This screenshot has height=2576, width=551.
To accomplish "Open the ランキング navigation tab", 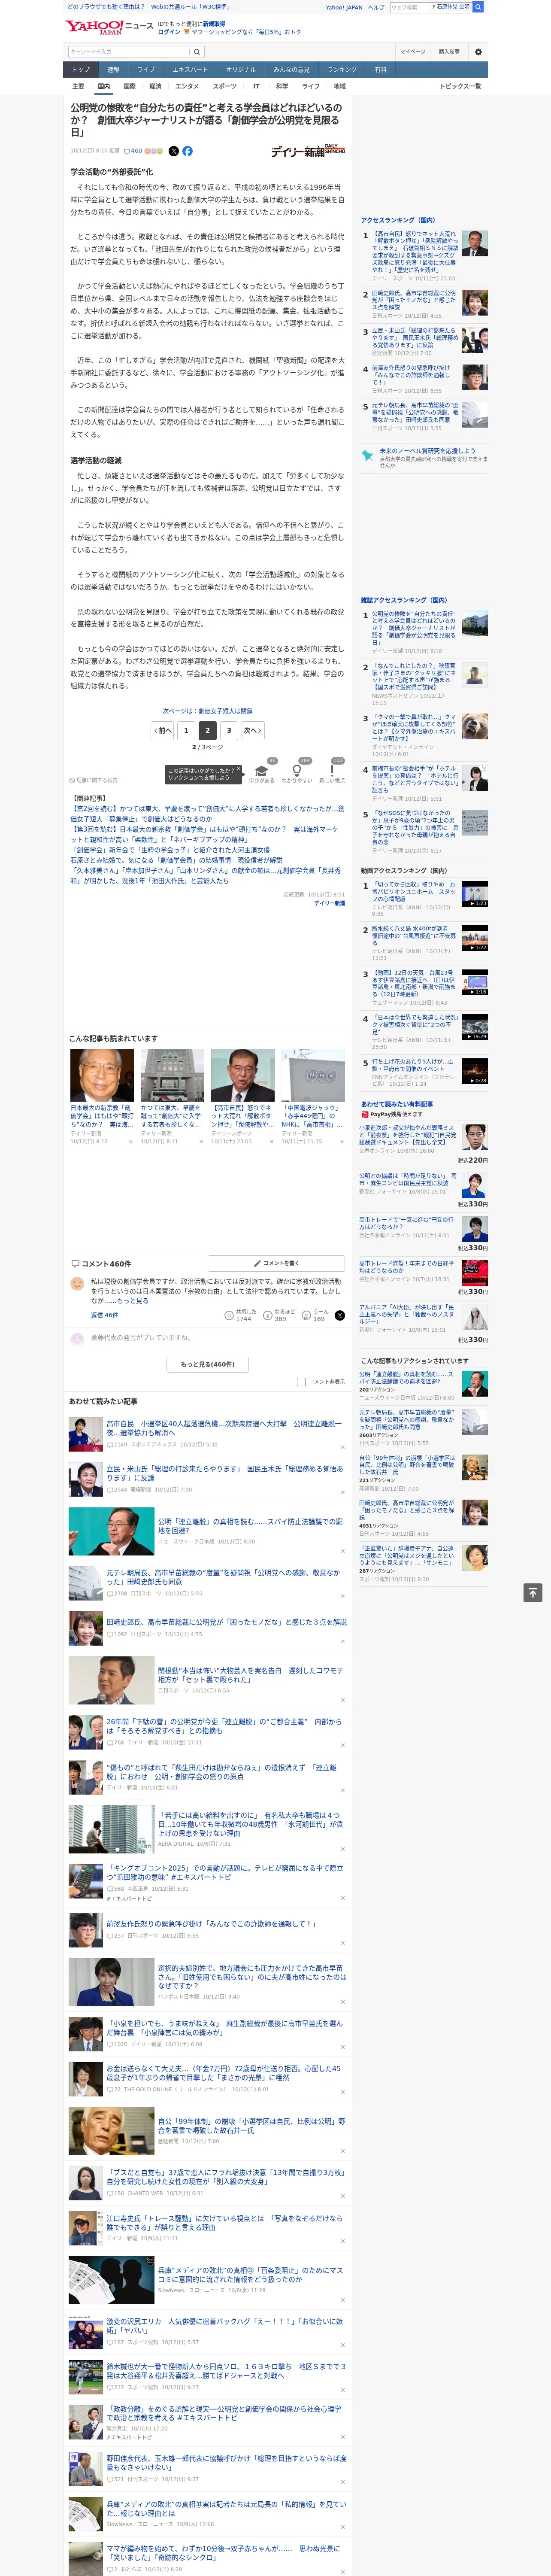I will 342,70.
